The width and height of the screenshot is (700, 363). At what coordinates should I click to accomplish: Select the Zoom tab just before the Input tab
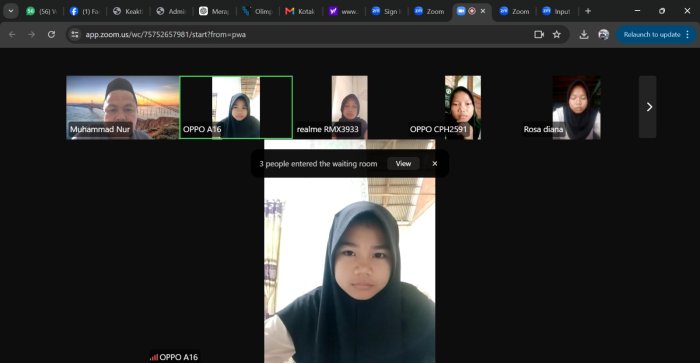[515, 11]
